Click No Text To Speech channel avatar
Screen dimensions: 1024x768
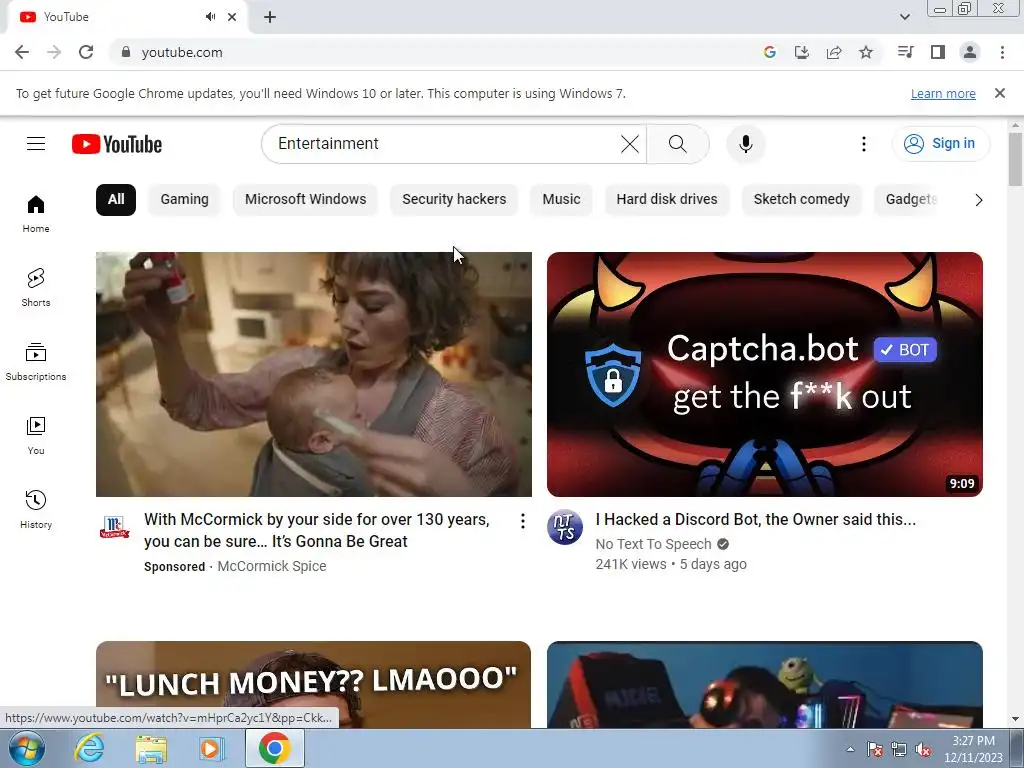click(565, 527)
